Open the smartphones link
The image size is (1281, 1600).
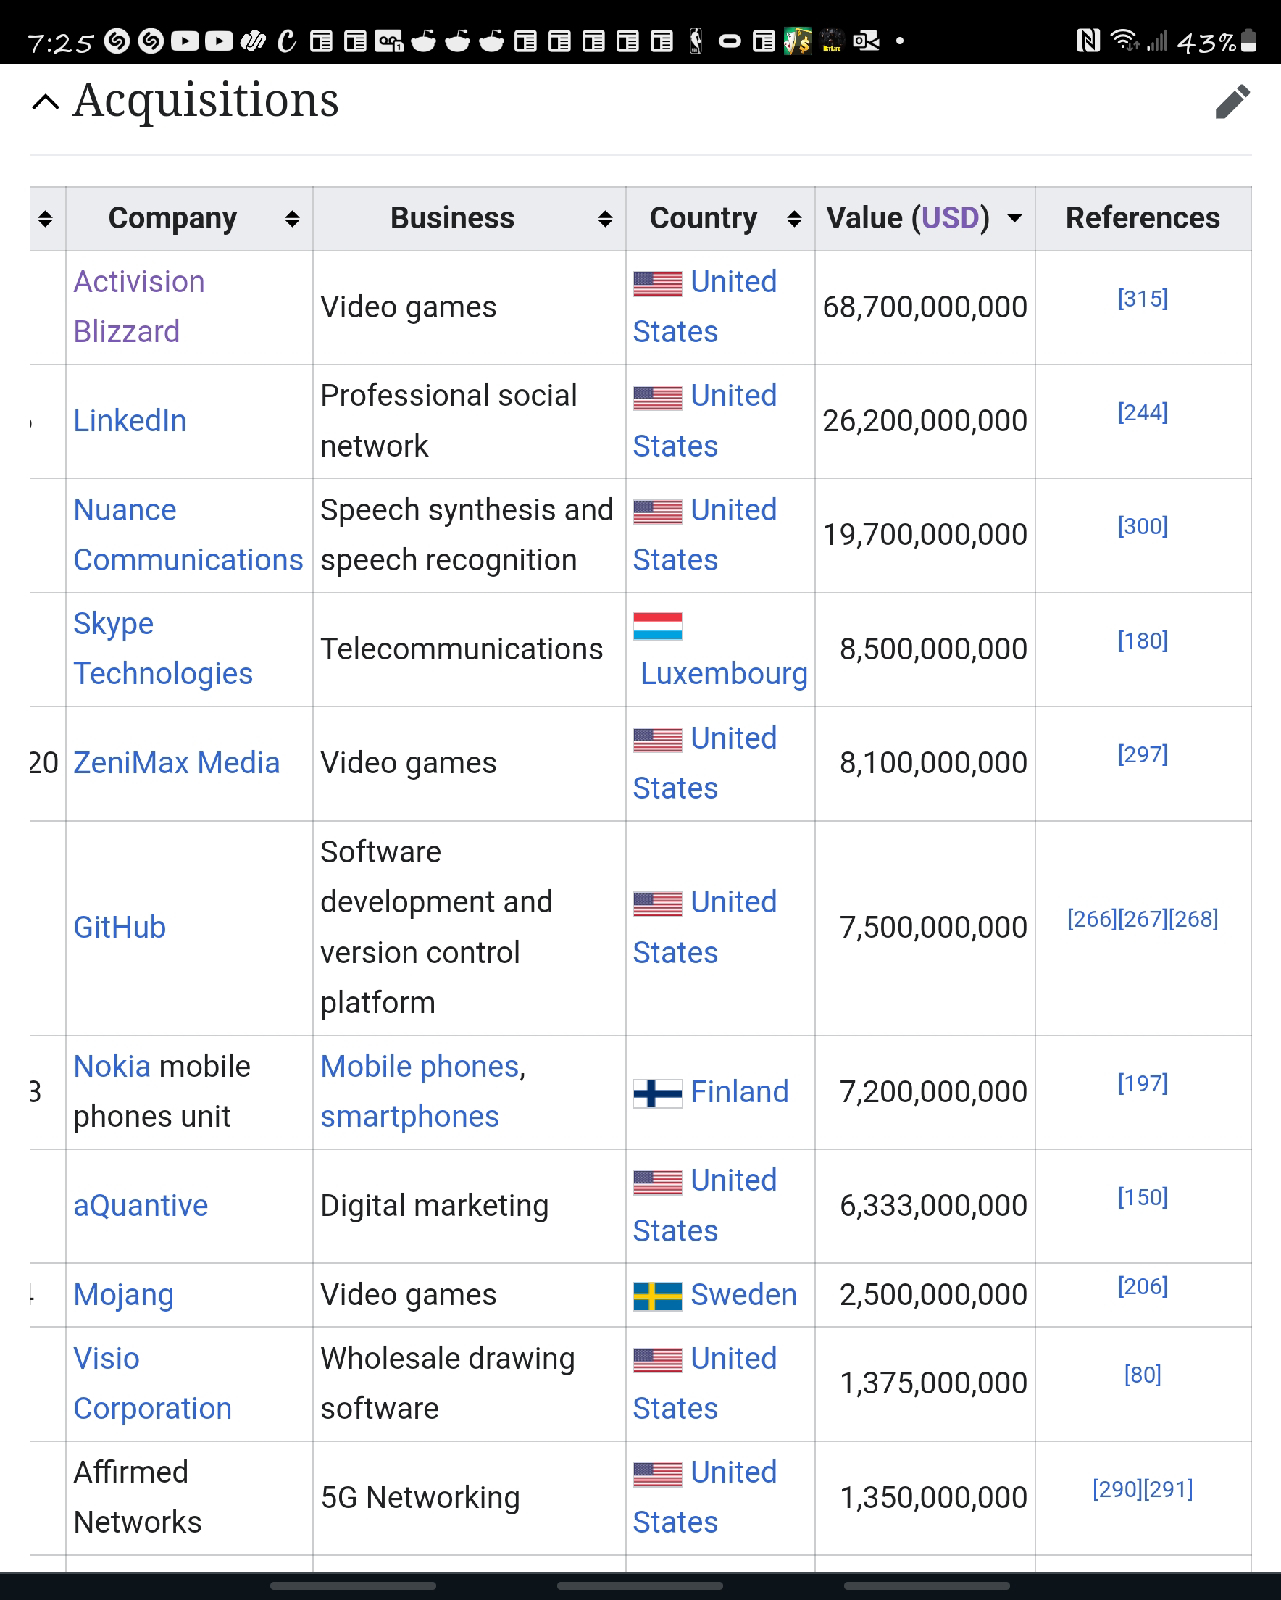pyautogui.click(x=409, y=1116)
